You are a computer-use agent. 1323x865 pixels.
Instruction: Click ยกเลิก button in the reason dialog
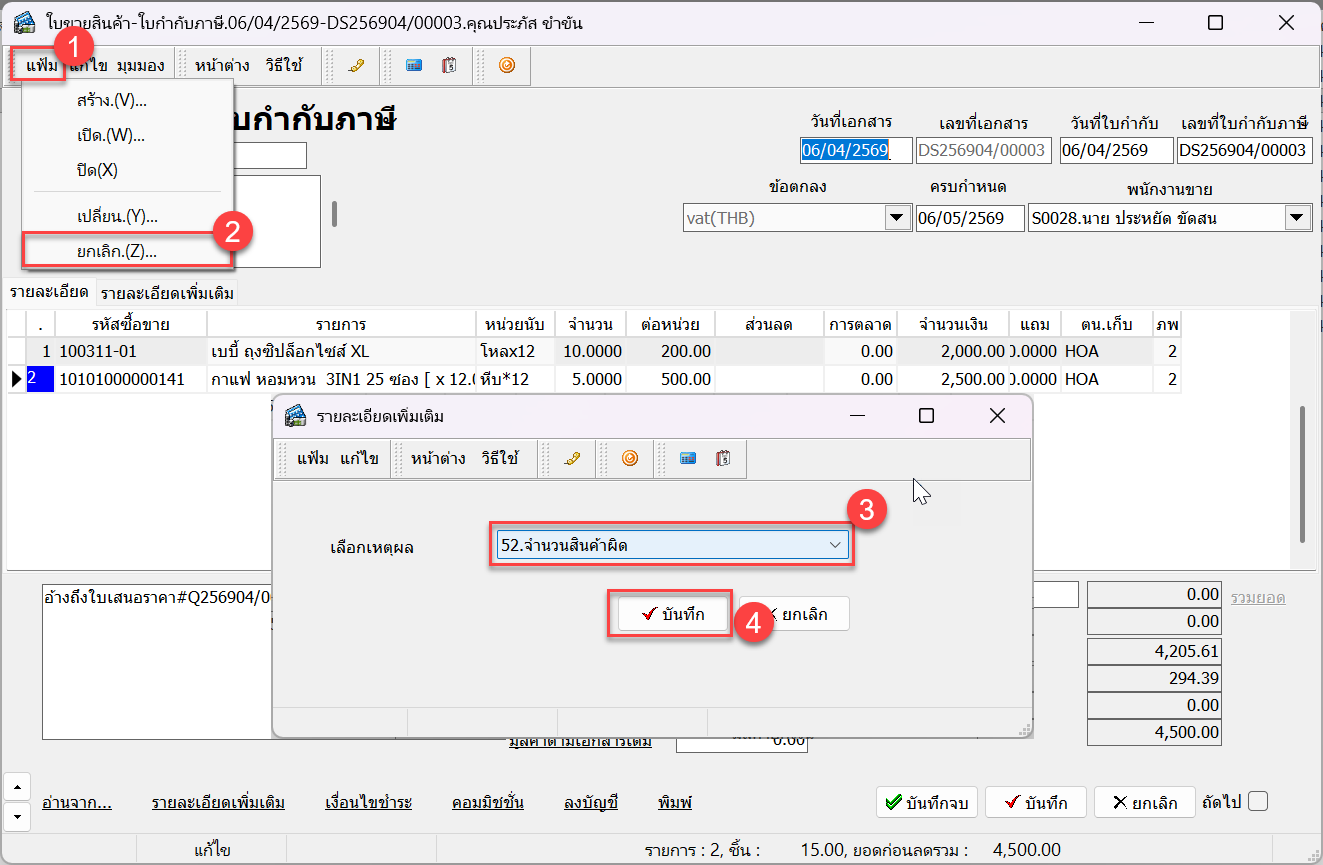[x=797, y=615]
